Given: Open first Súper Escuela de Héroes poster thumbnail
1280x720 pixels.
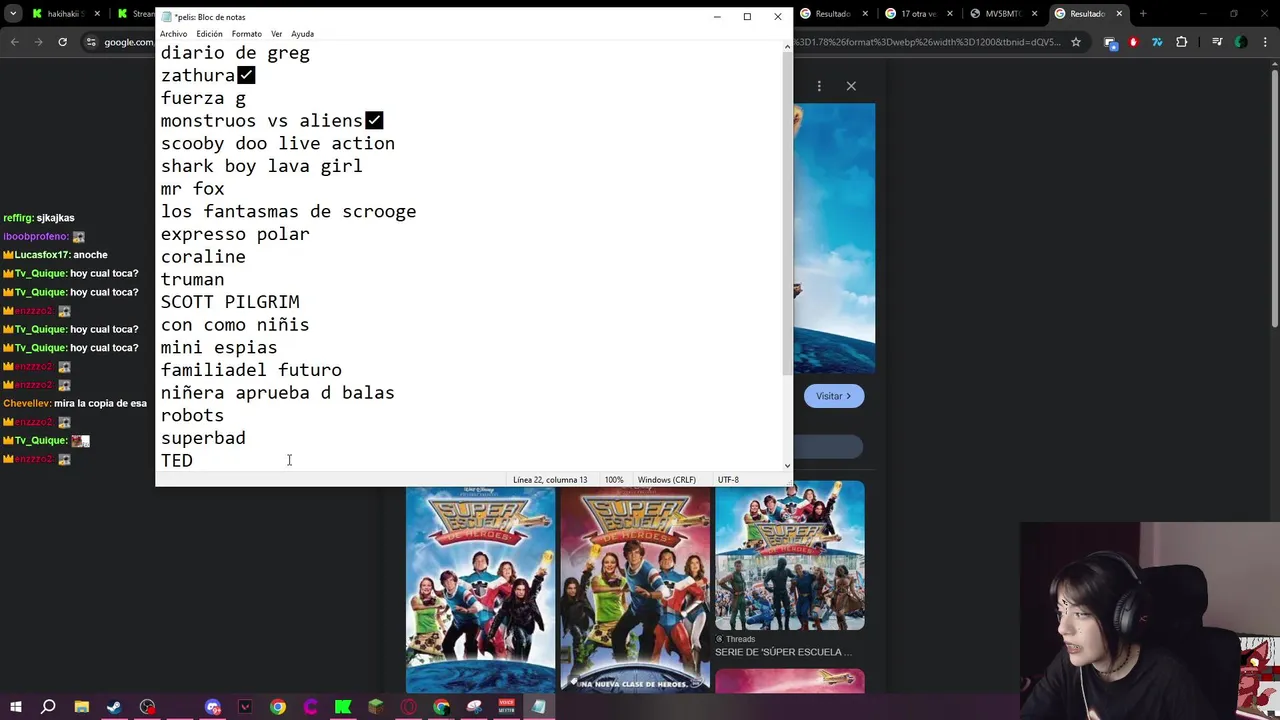Looking at the screenshot, I should [480, 590].
